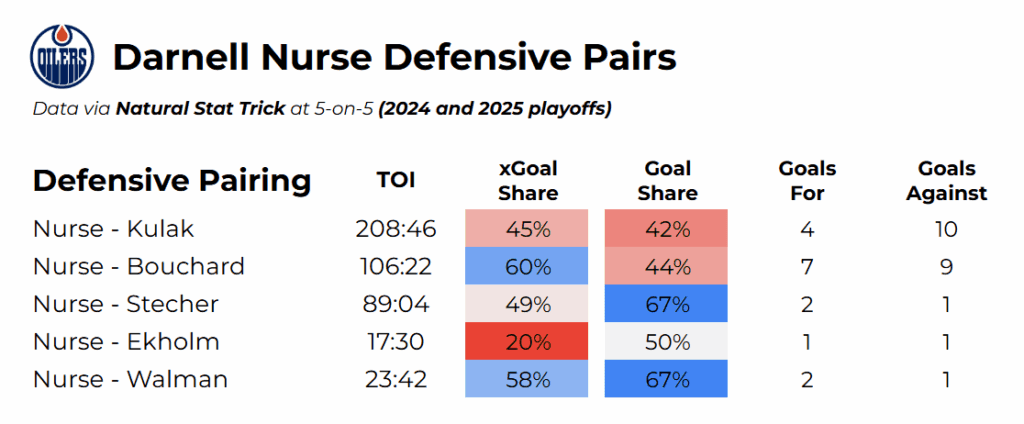Select the Nurse - Kulak row label
The width and height of the screenshot is (1024, 424).
coord(113,229)
